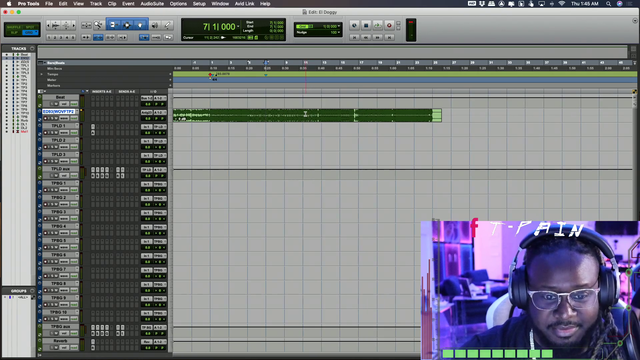640x360 pixels.
Task: Open TPLD 1 playlist selector arrow
Action: click(77, 126)
